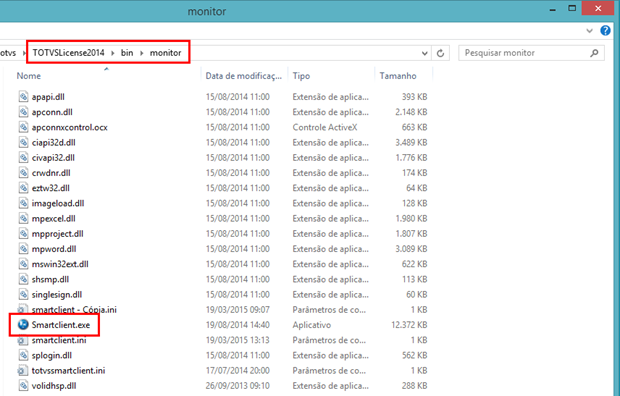This screenshot has height=396, width=620.
Task: Sort files by Tipo column
Action: tap(301, 76)
